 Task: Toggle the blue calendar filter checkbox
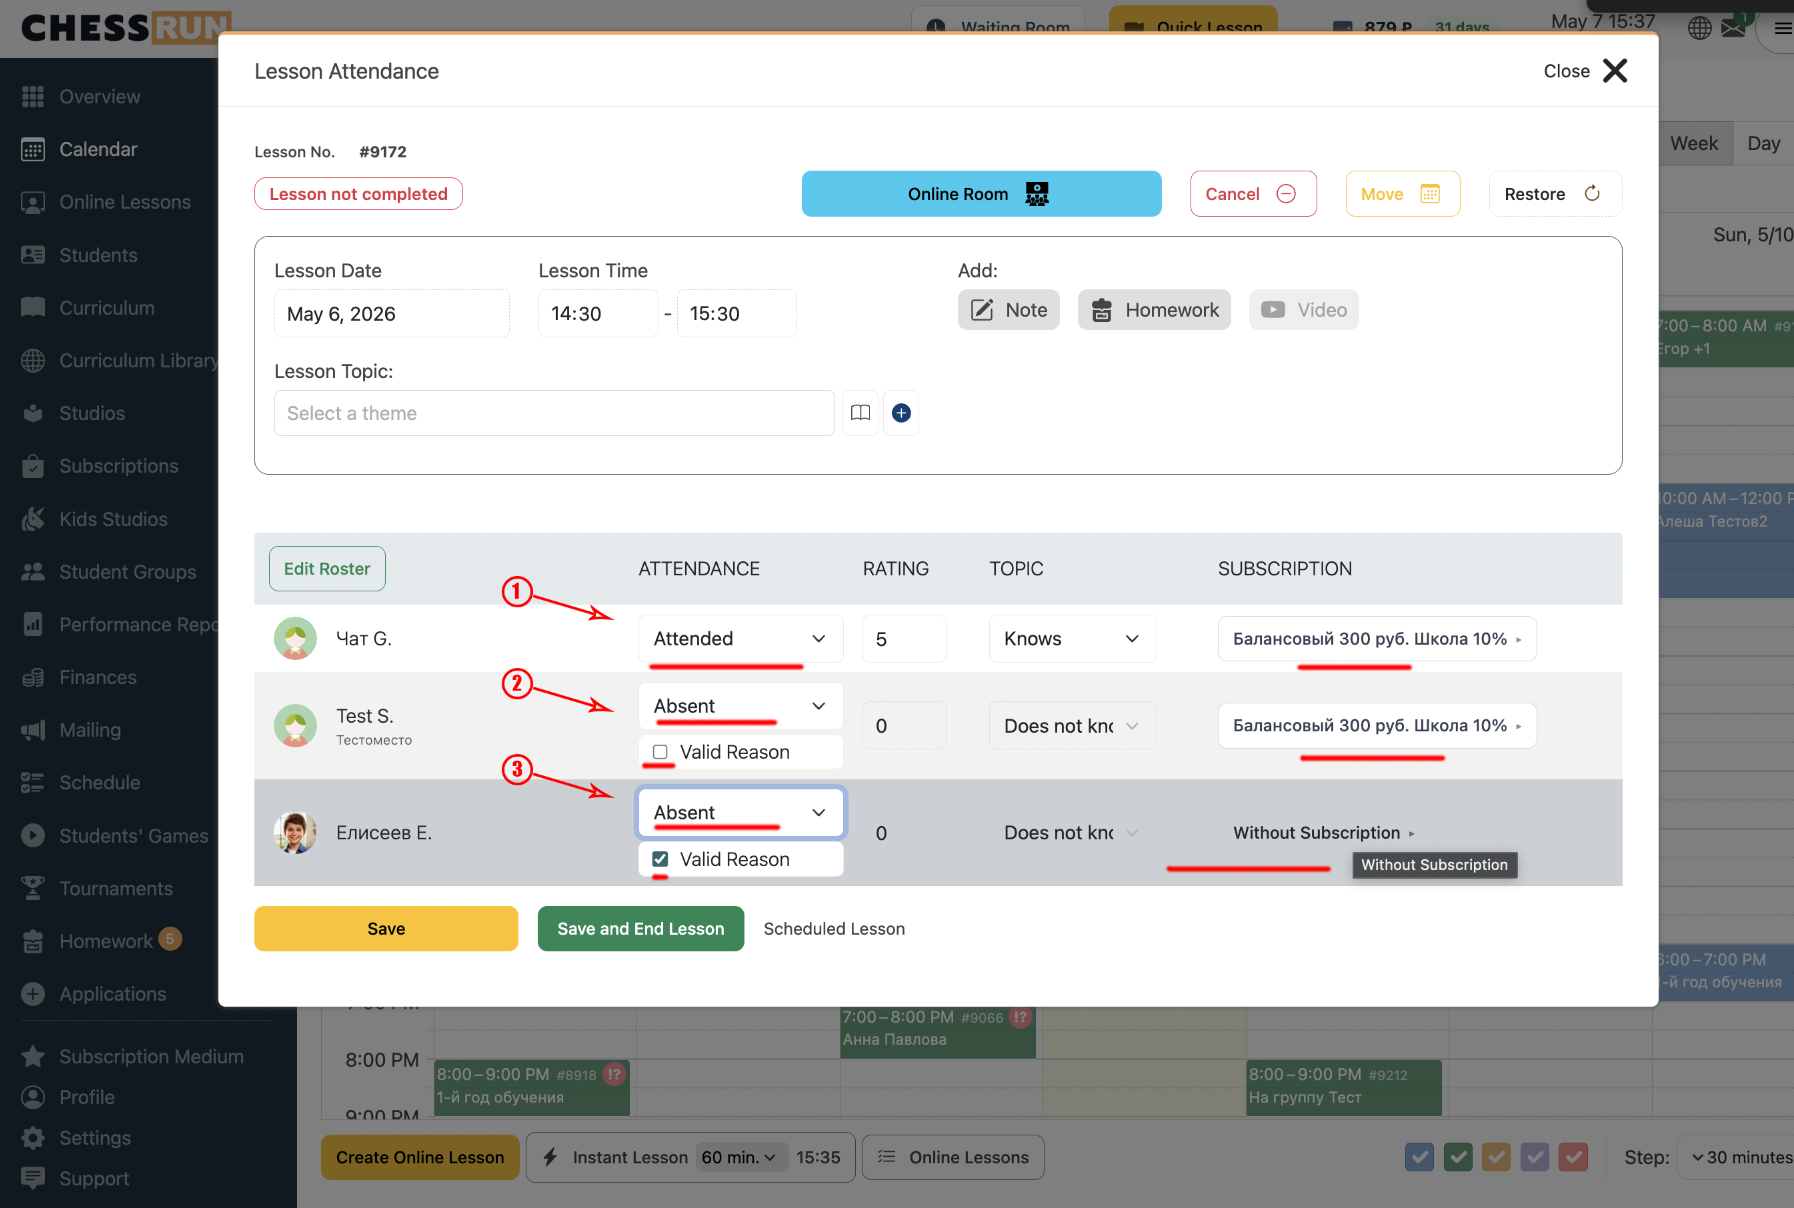(1419, 1158)
